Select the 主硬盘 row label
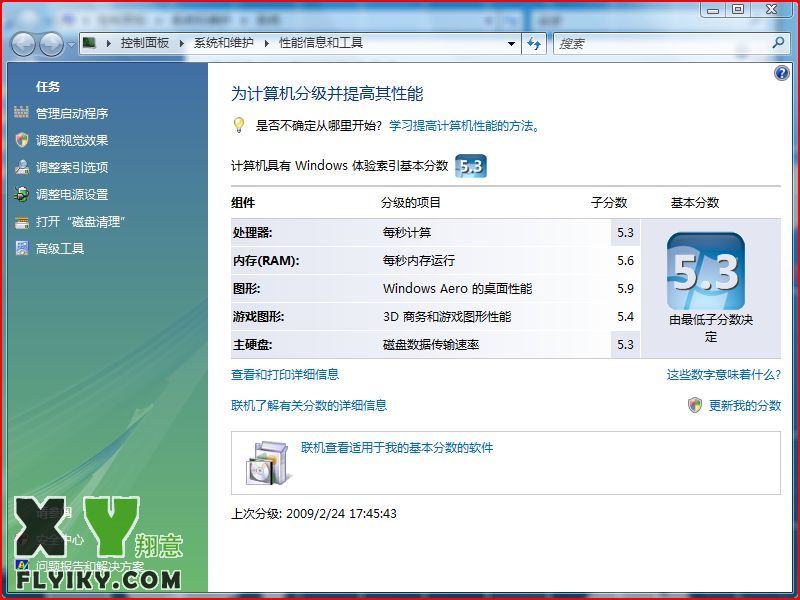Image resolution: width=800 pixels, height=600 pixels. tap(253, 345)
